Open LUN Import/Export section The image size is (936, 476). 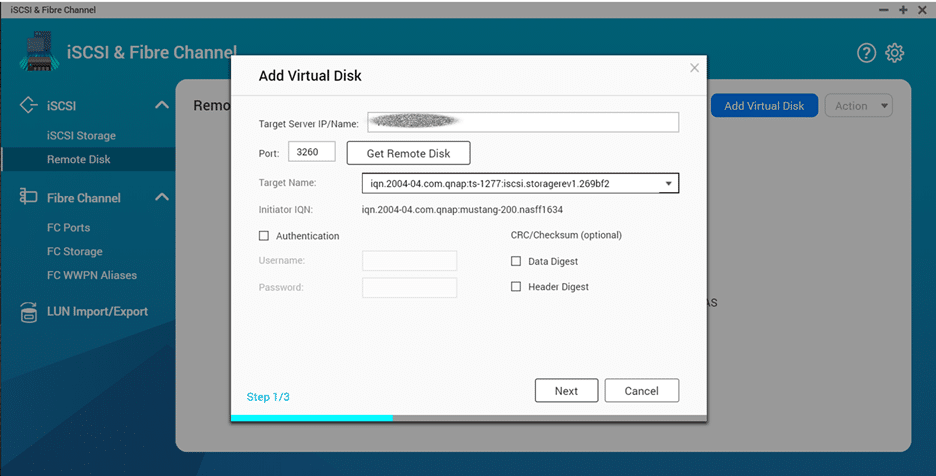point(97,312)
